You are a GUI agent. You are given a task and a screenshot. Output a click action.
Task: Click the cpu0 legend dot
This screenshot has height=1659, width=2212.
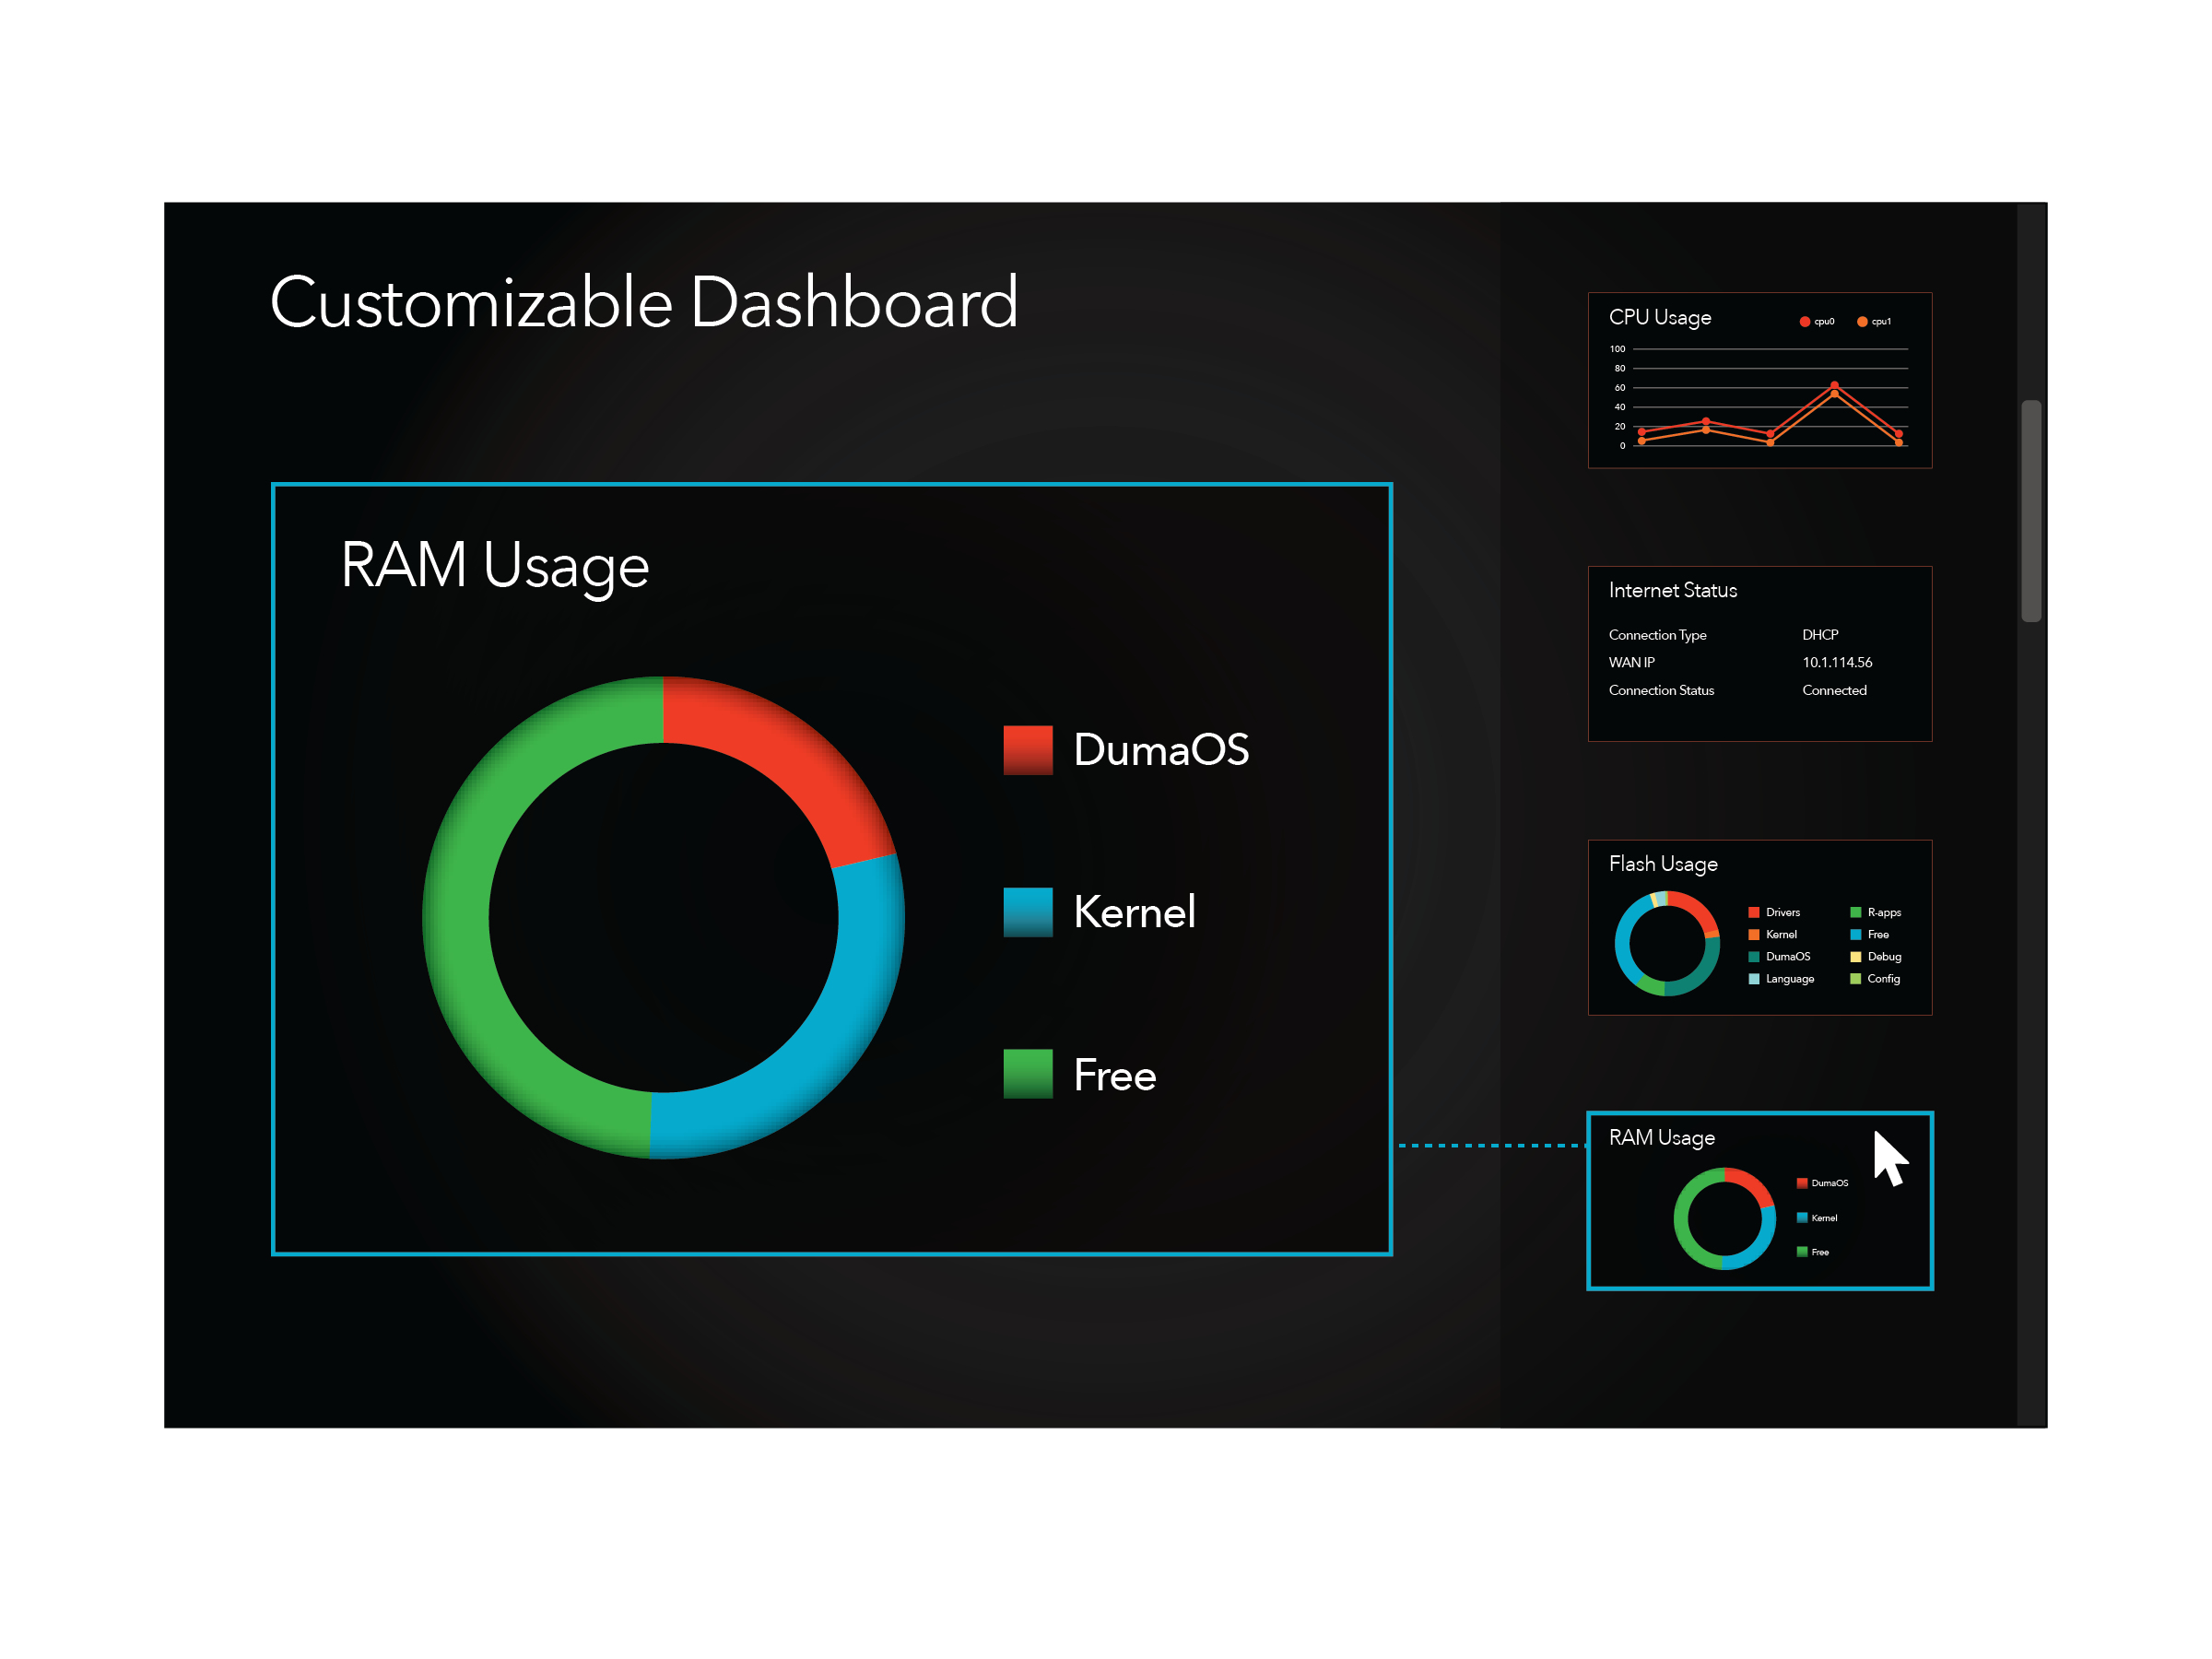point(1805,322)
